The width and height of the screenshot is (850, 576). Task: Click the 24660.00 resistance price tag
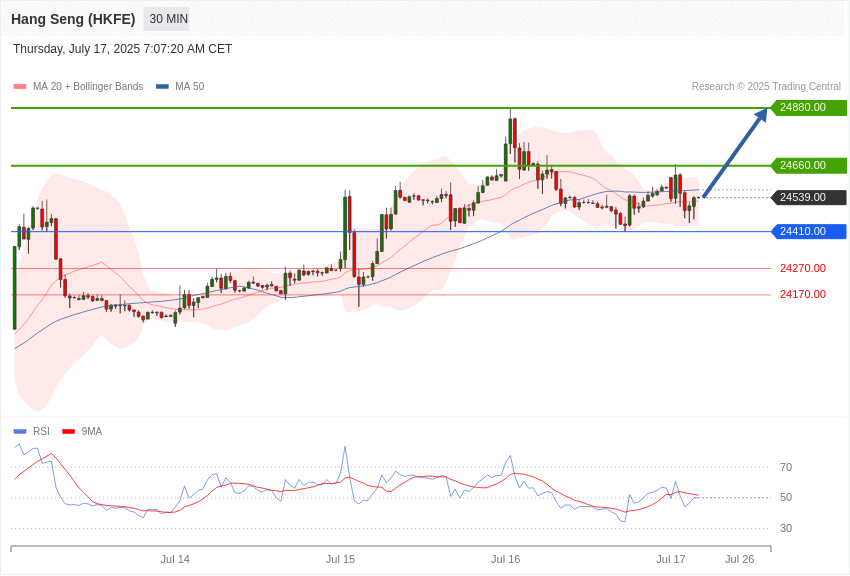pyautogui.click(x=809, y=165)
